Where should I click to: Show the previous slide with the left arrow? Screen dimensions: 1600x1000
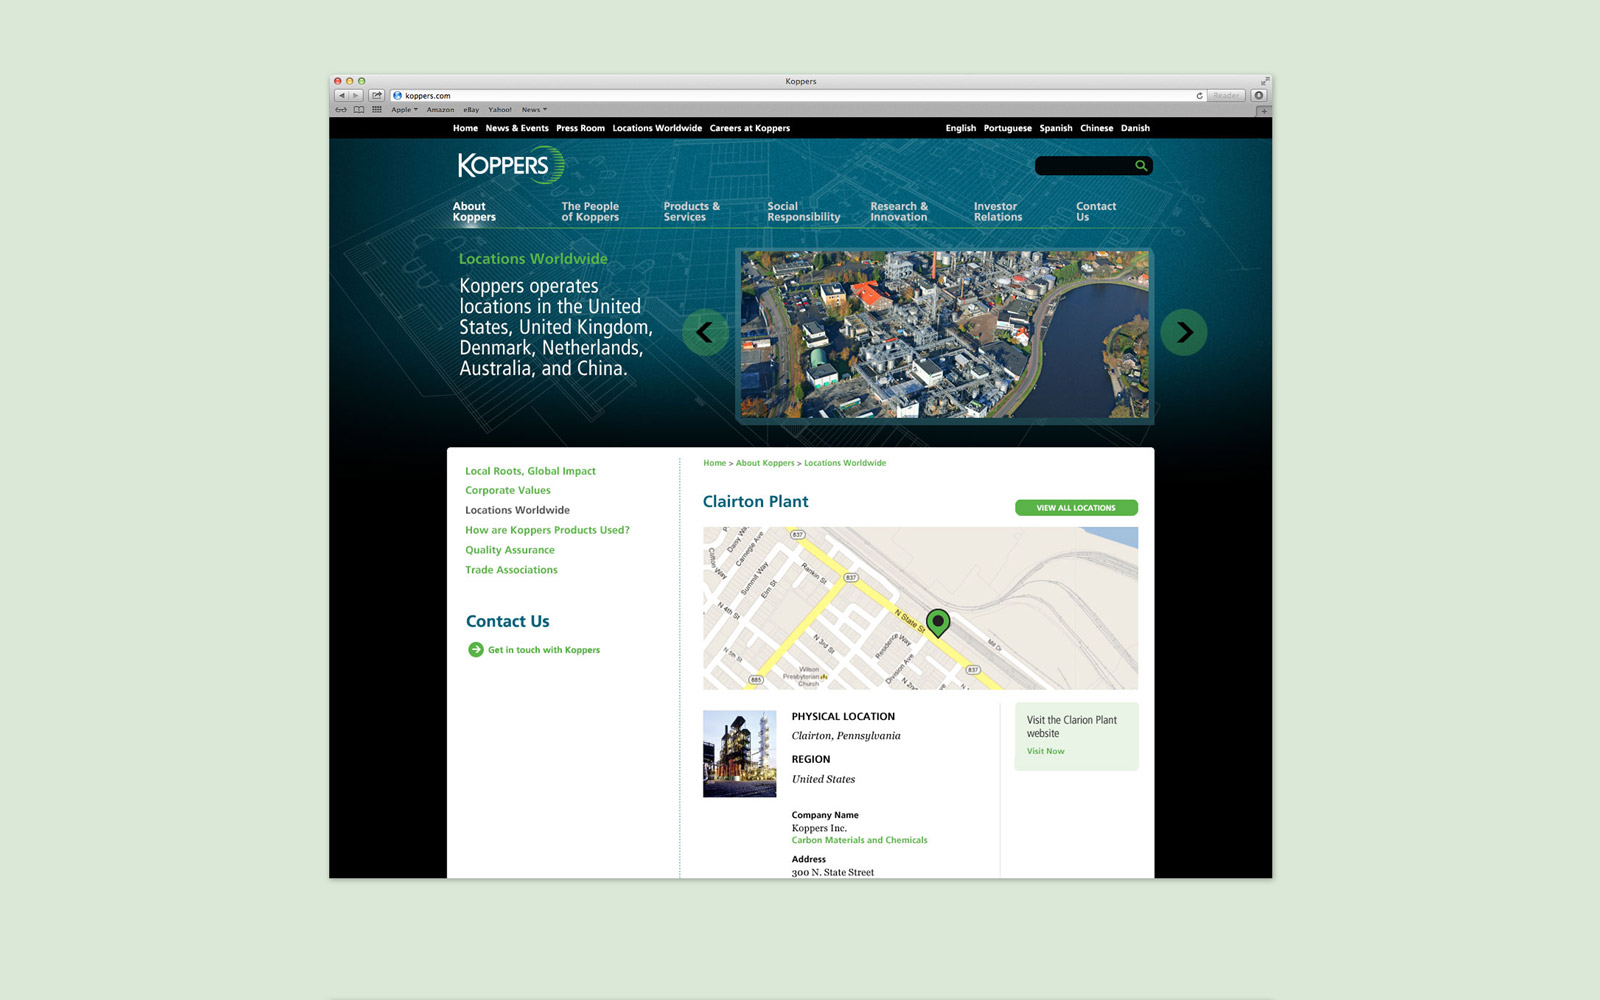click(705, 332)
